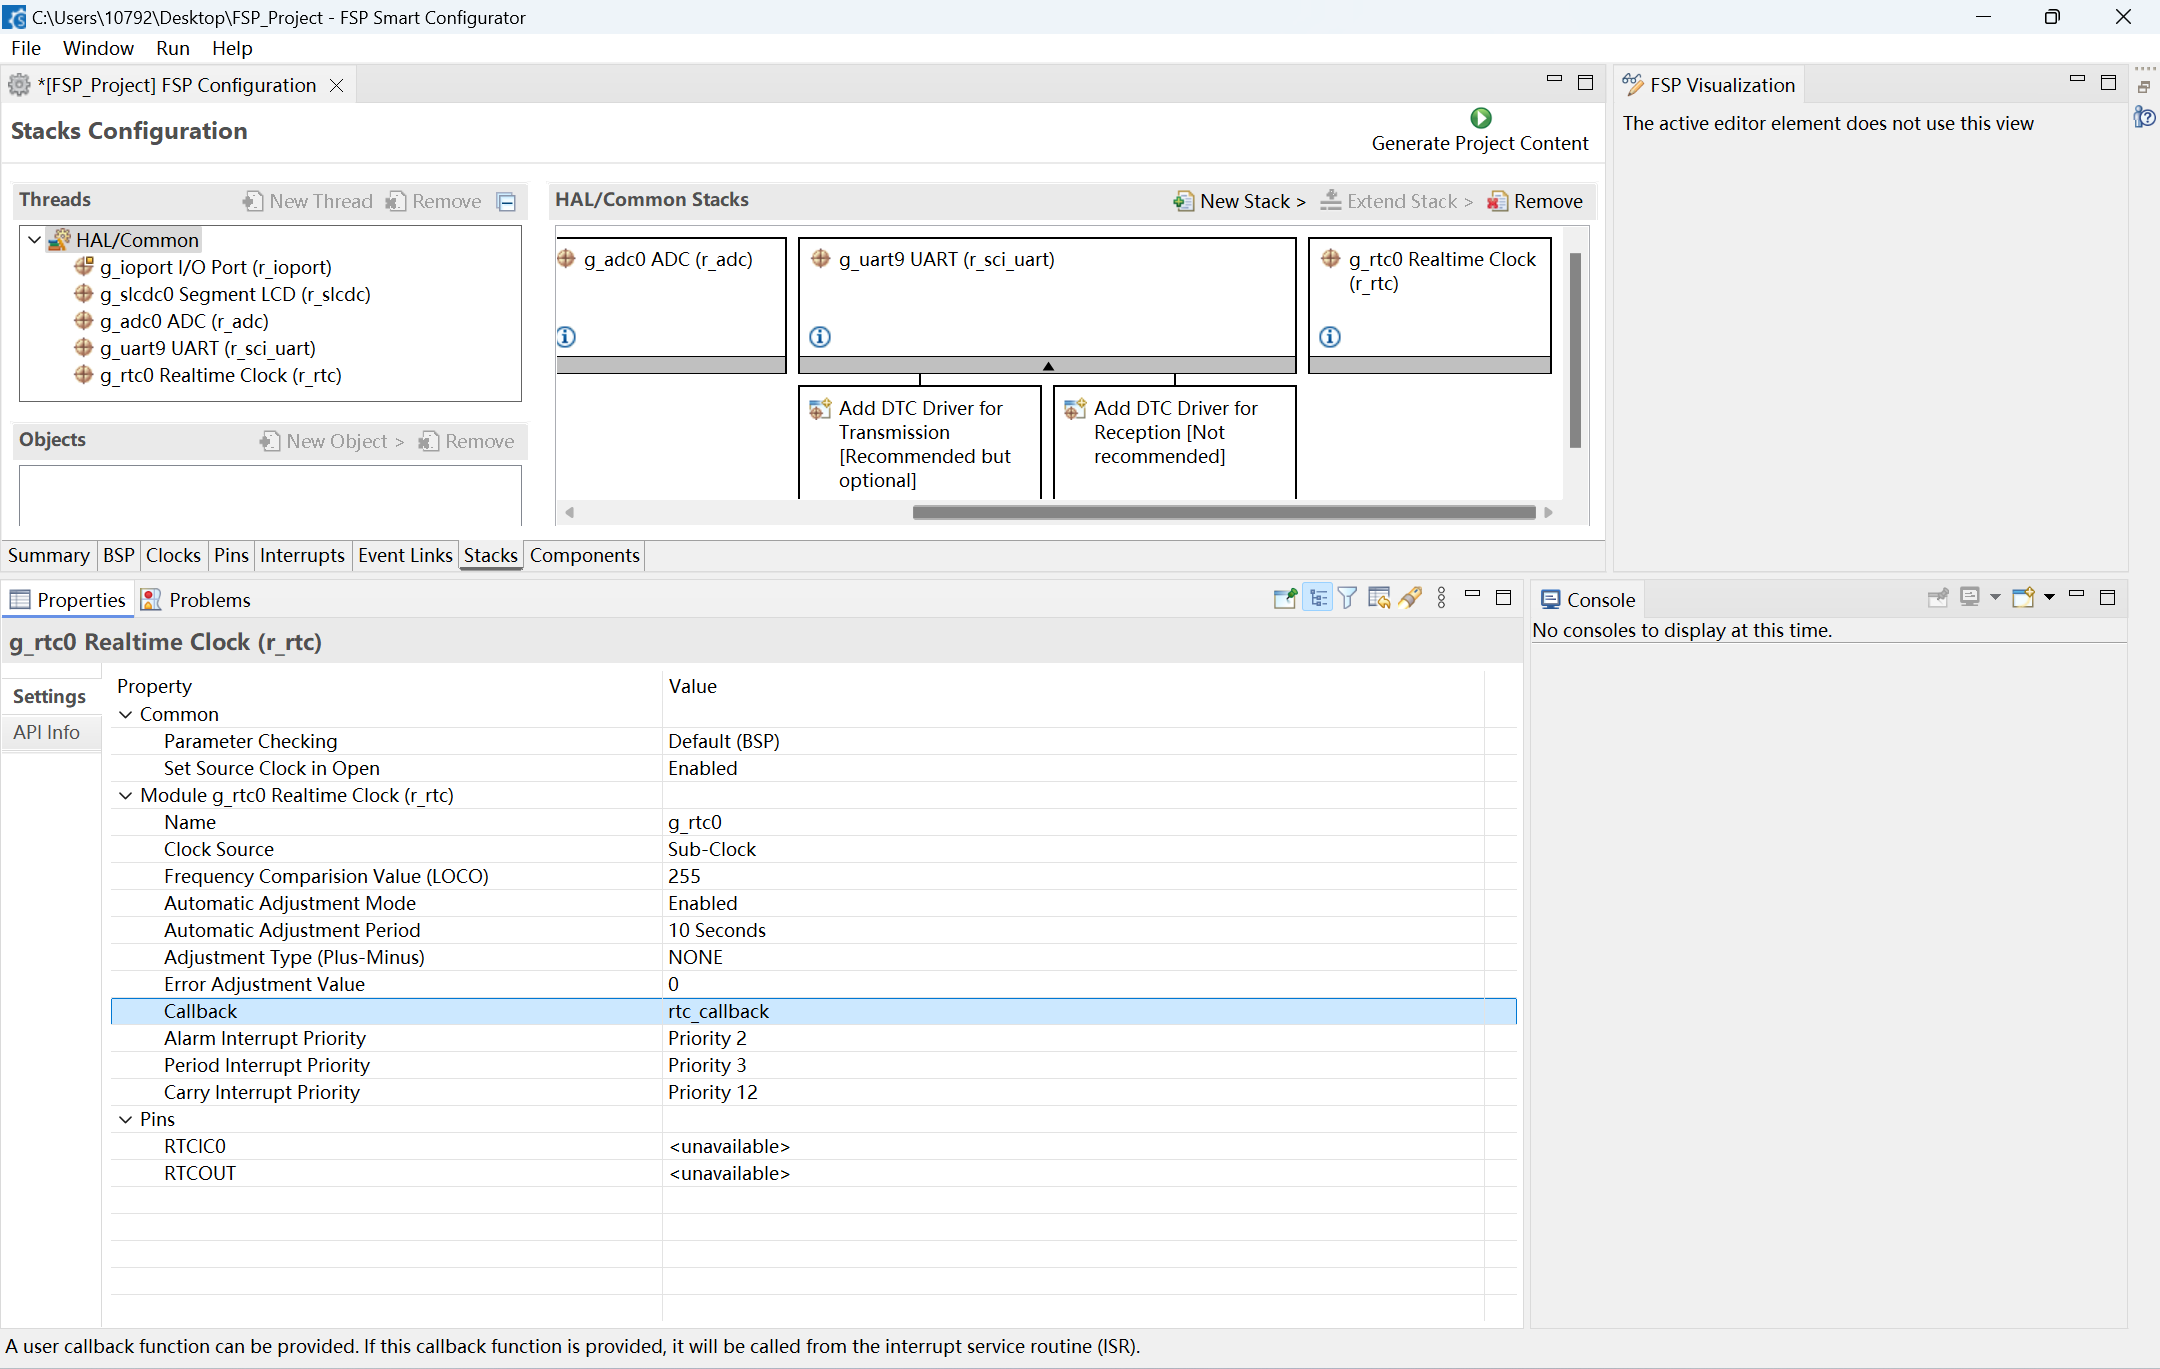Open the New Stack menu
2160x1369 pixels.
click(x=1240, y=201)
